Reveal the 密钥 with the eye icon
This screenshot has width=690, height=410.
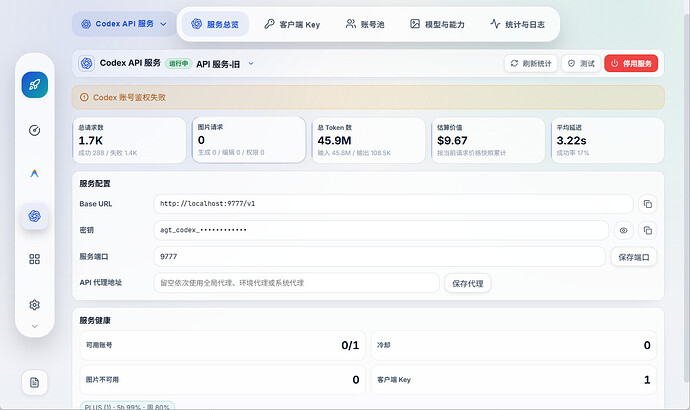point(624,231)
